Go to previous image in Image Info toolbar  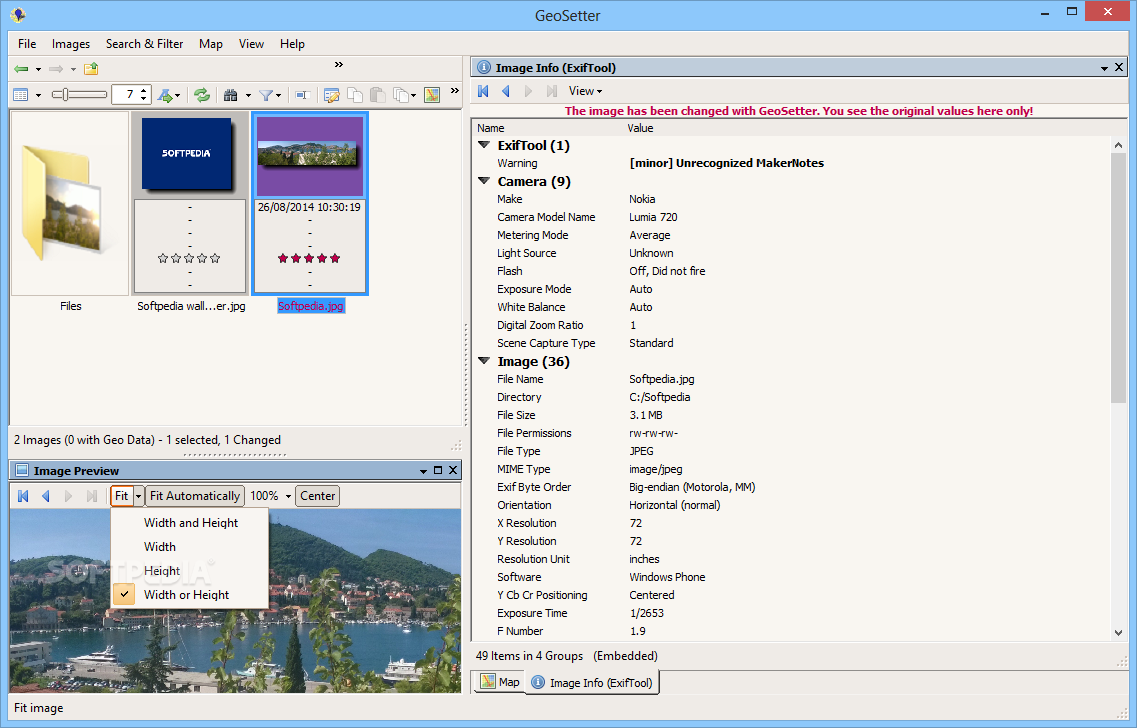coord(506,91)
